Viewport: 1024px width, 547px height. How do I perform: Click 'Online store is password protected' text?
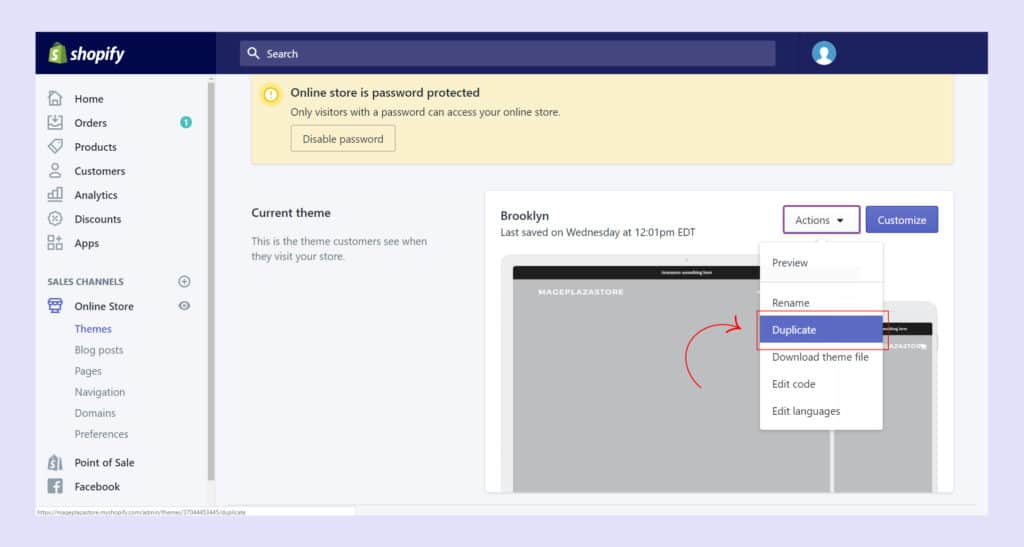click(385, 93)
